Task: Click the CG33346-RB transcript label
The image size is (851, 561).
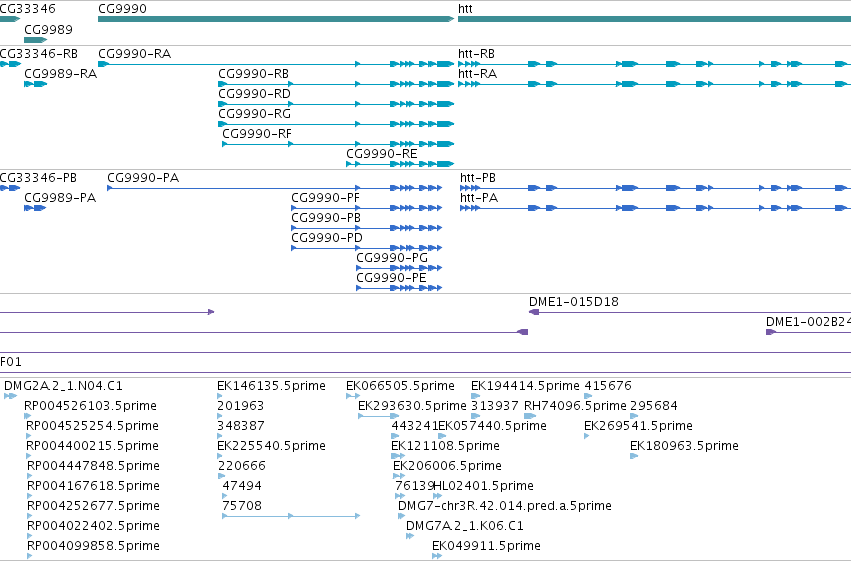Action: click(x=39, y=54)
